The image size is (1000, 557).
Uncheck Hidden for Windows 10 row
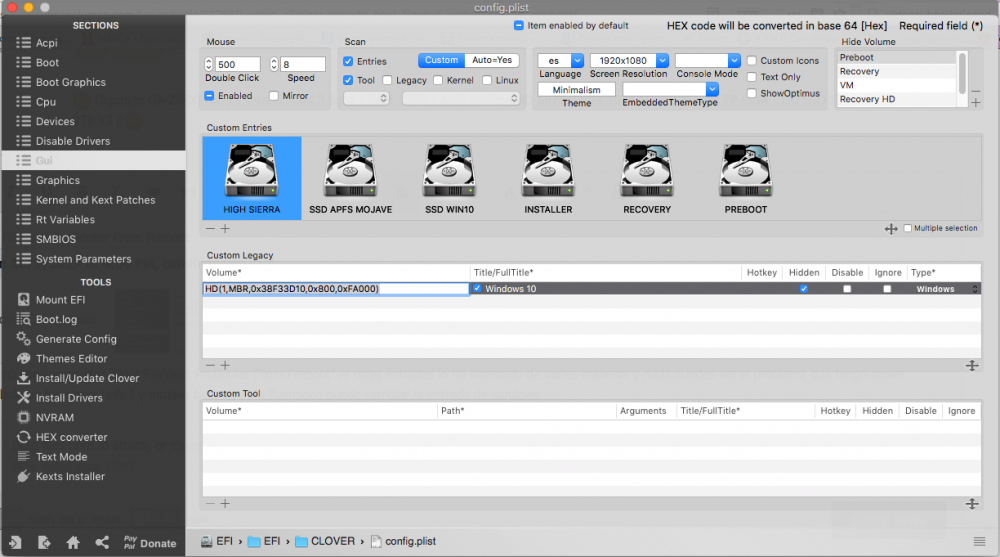[804, 289]
